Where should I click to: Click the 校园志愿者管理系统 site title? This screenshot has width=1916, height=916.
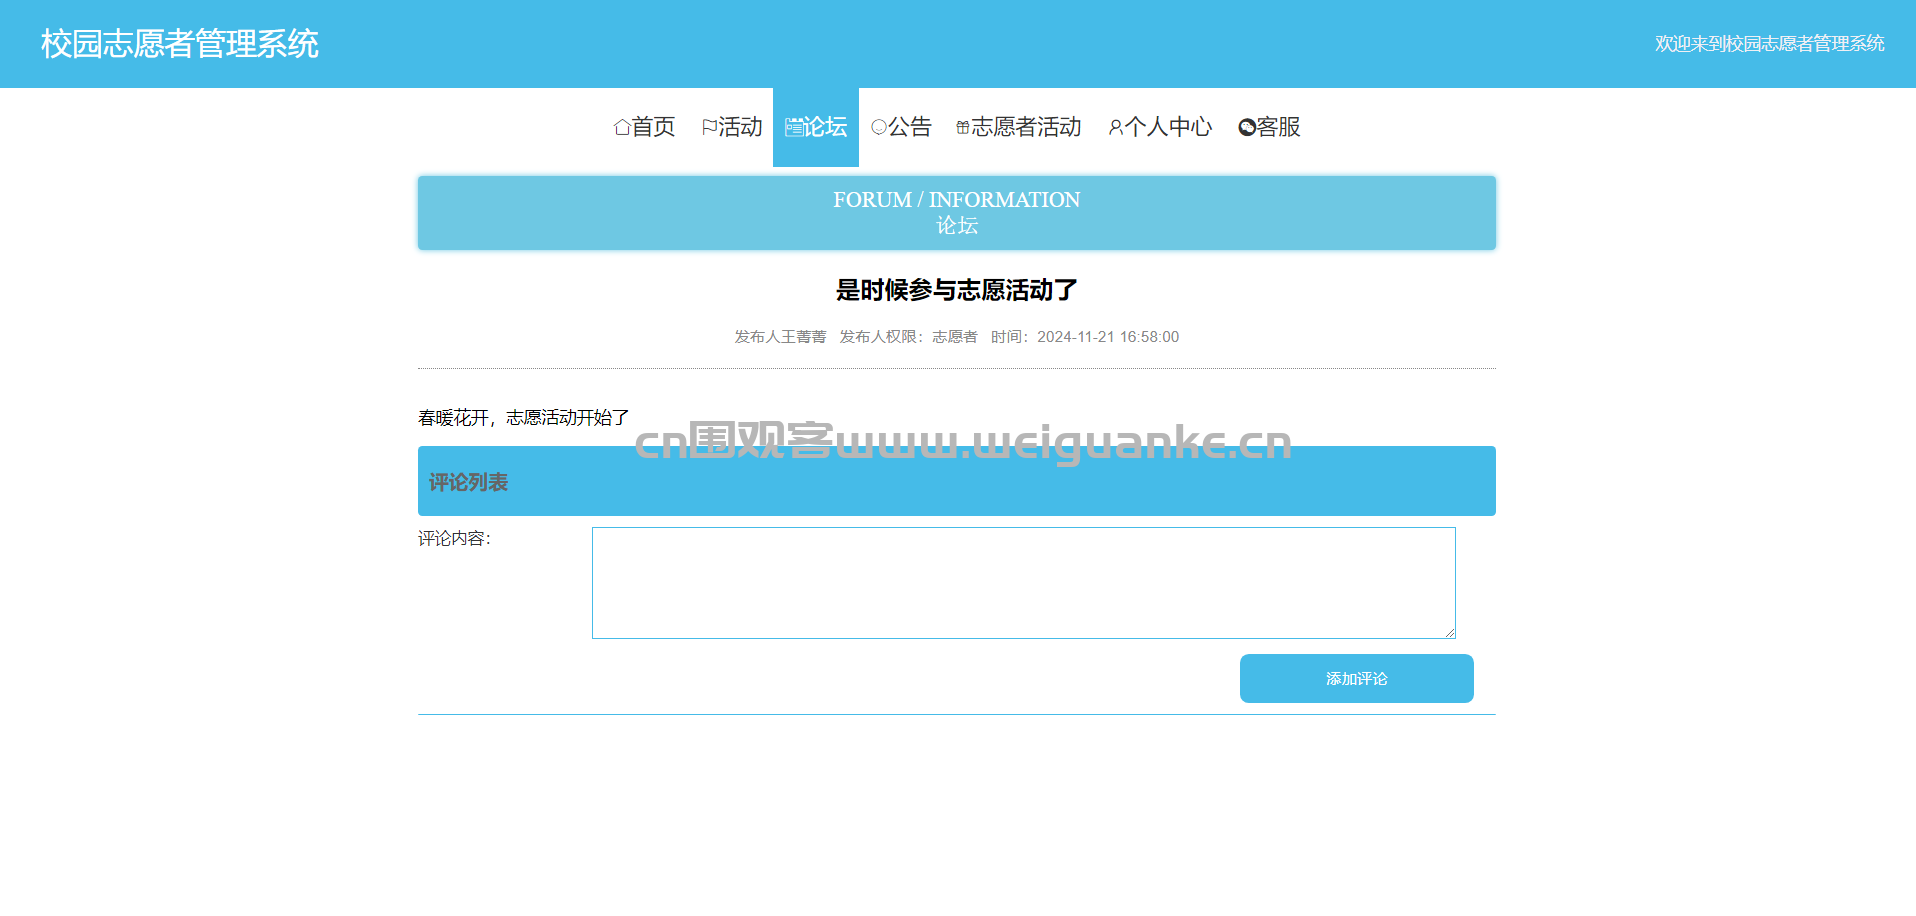180,44
